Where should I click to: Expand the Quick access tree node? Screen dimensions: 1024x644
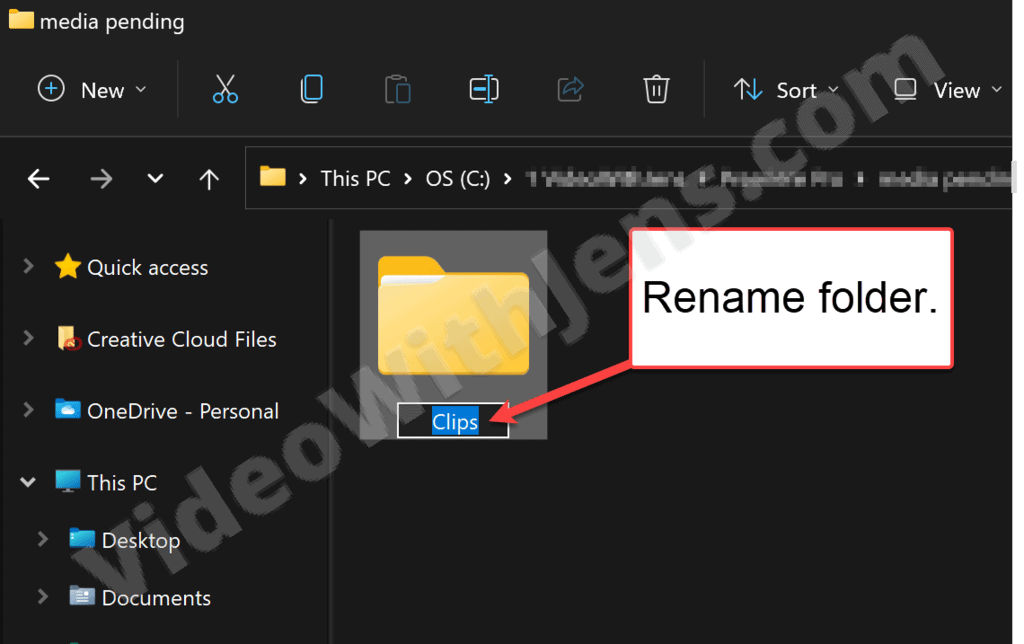tap(28, 266)
